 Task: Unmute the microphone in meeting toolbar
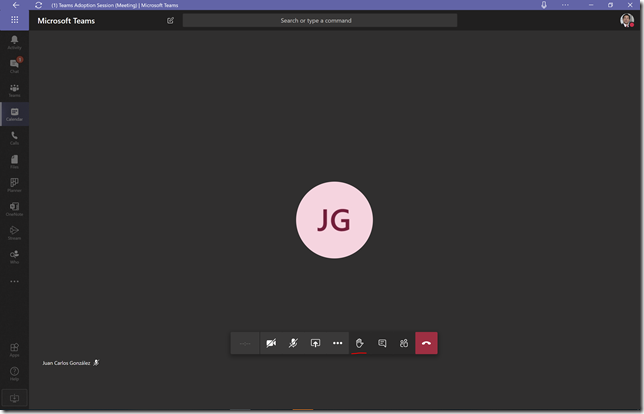(x=293, y=343)
